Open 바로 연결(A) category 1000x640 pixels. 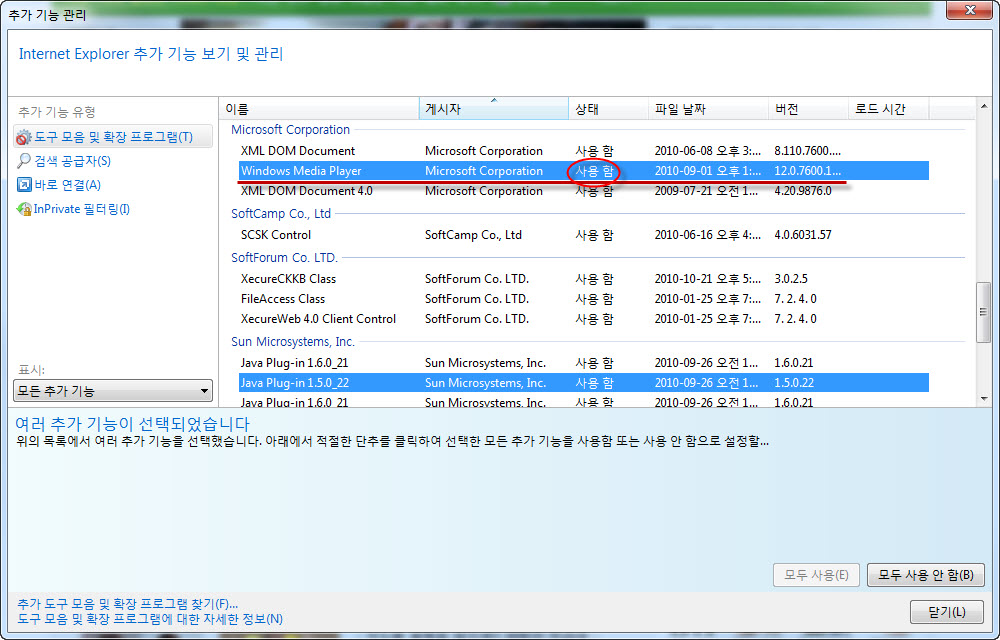coord(67,185)
